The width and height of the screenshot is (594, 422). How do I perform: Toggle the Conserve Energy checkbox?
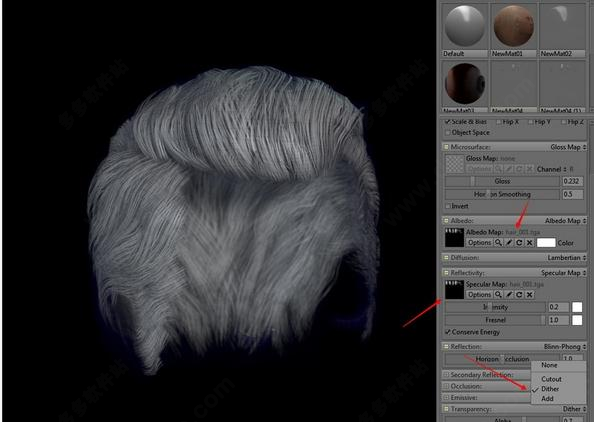click(447, 332)
